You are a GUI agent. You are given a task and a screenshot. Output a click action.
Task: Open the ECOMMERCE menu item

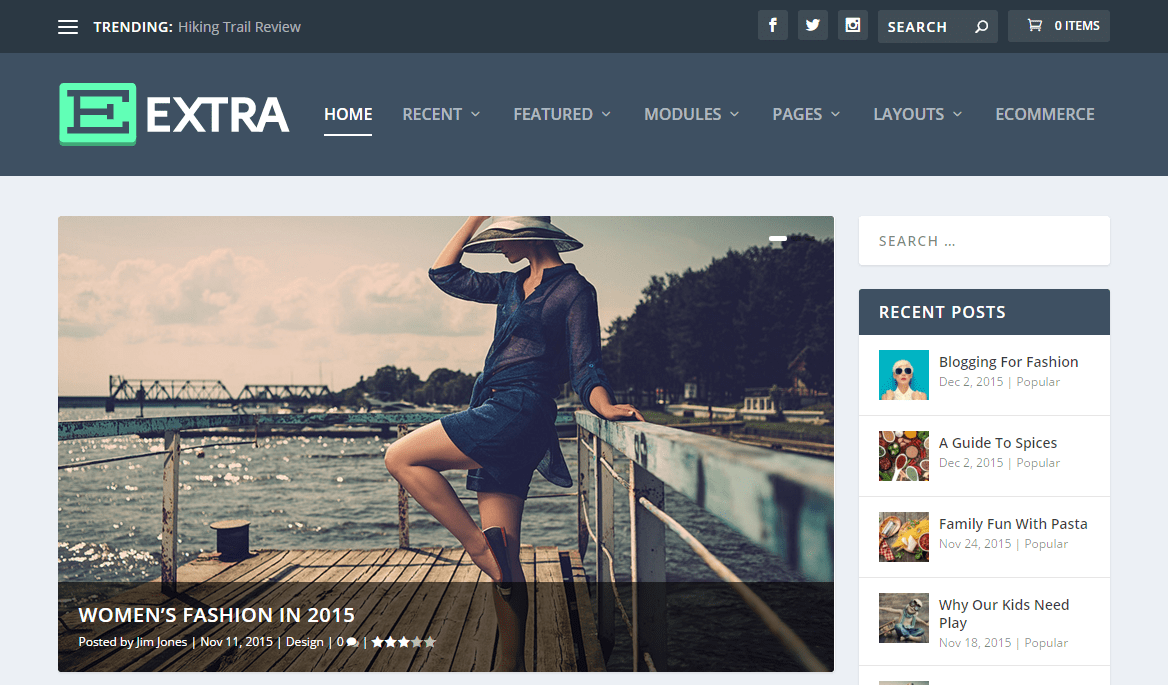pyautogui.click(x=1045, y=114)
